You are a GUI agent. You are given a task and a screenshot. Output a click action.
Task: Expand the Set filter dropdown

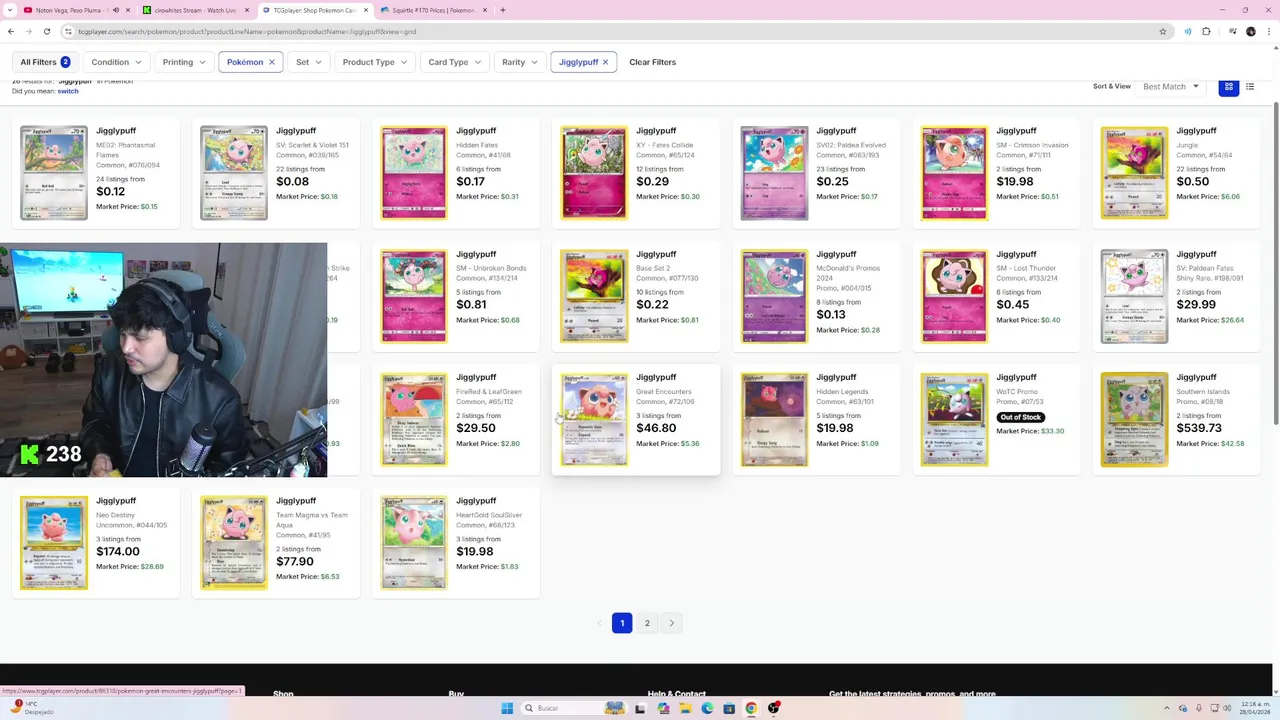(309, 62)
